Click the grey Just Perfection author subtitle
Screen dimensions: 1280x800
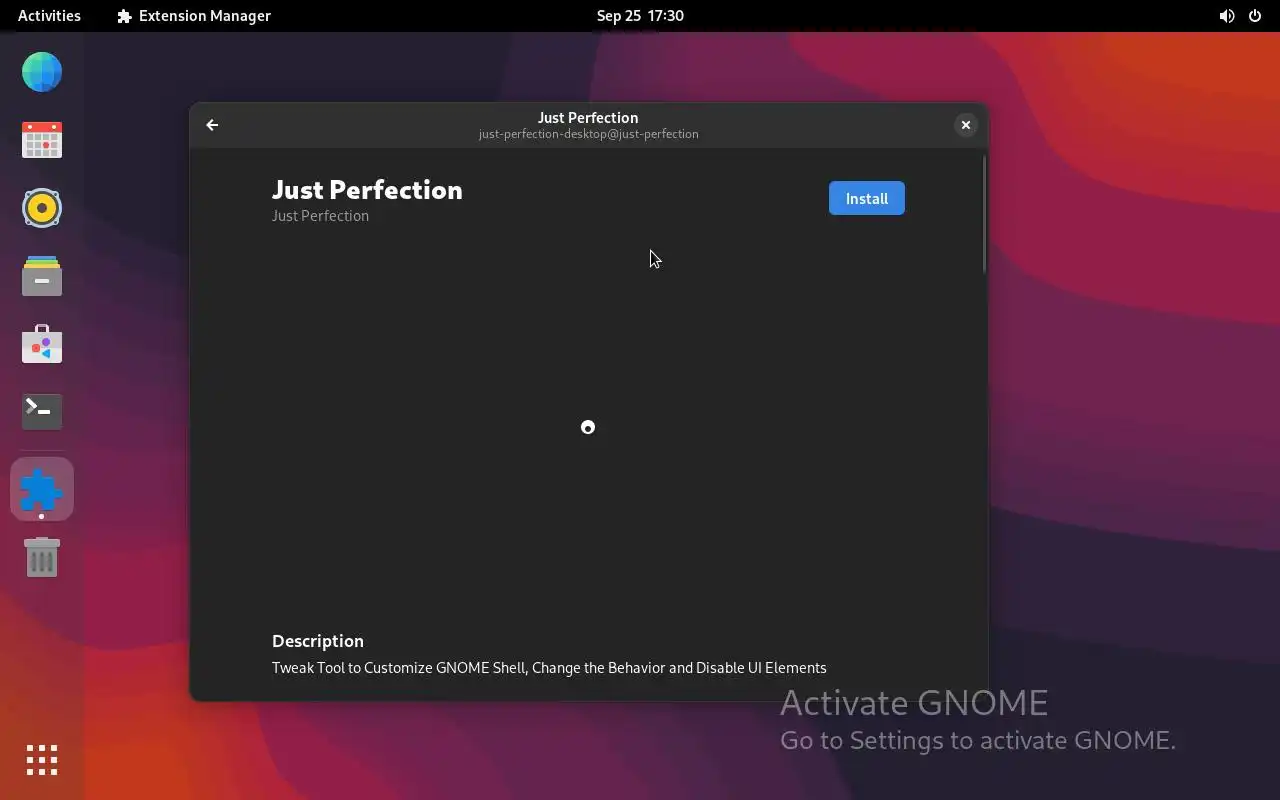pos(320,216)
